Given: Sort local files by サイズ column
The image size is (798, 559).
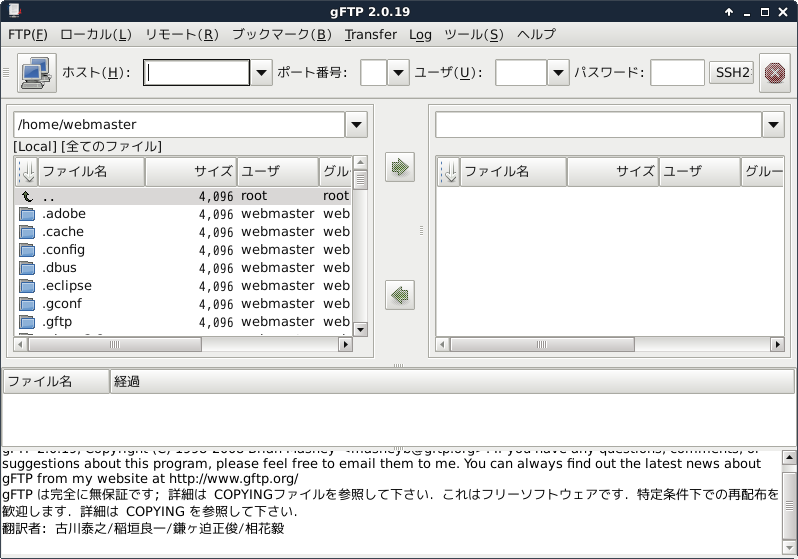Looking at the screenshot, I should click(191, 172).
